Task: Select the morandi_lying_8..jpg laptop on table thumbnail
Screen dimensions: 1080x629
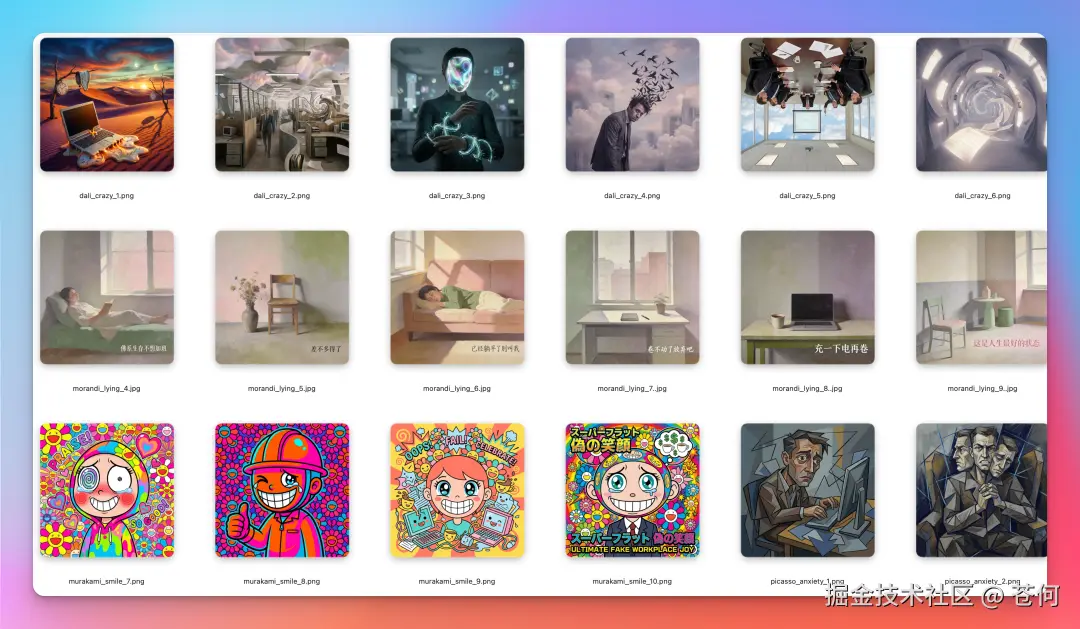Action: (807, 297)
